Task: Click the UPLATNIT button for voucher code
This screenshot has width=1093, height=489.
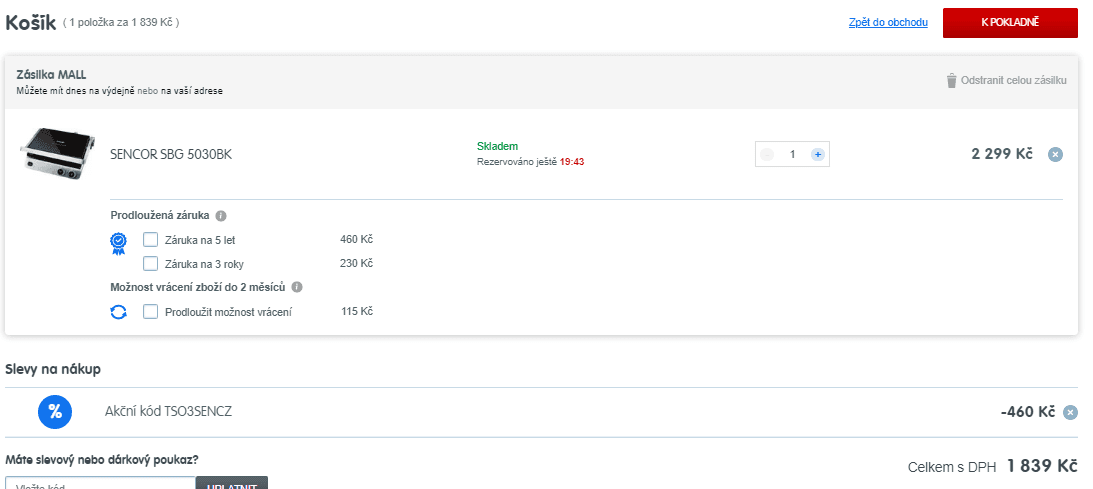Action: [x=231, y=483]
